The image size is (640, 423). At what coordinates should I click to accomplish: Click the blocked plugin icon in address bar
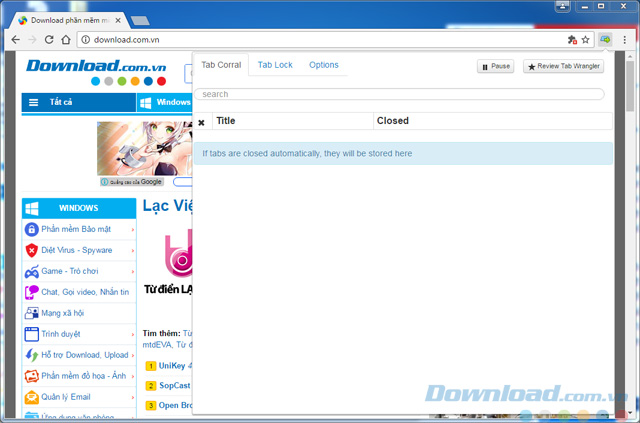pyautogui.click(x=572, y=40)
